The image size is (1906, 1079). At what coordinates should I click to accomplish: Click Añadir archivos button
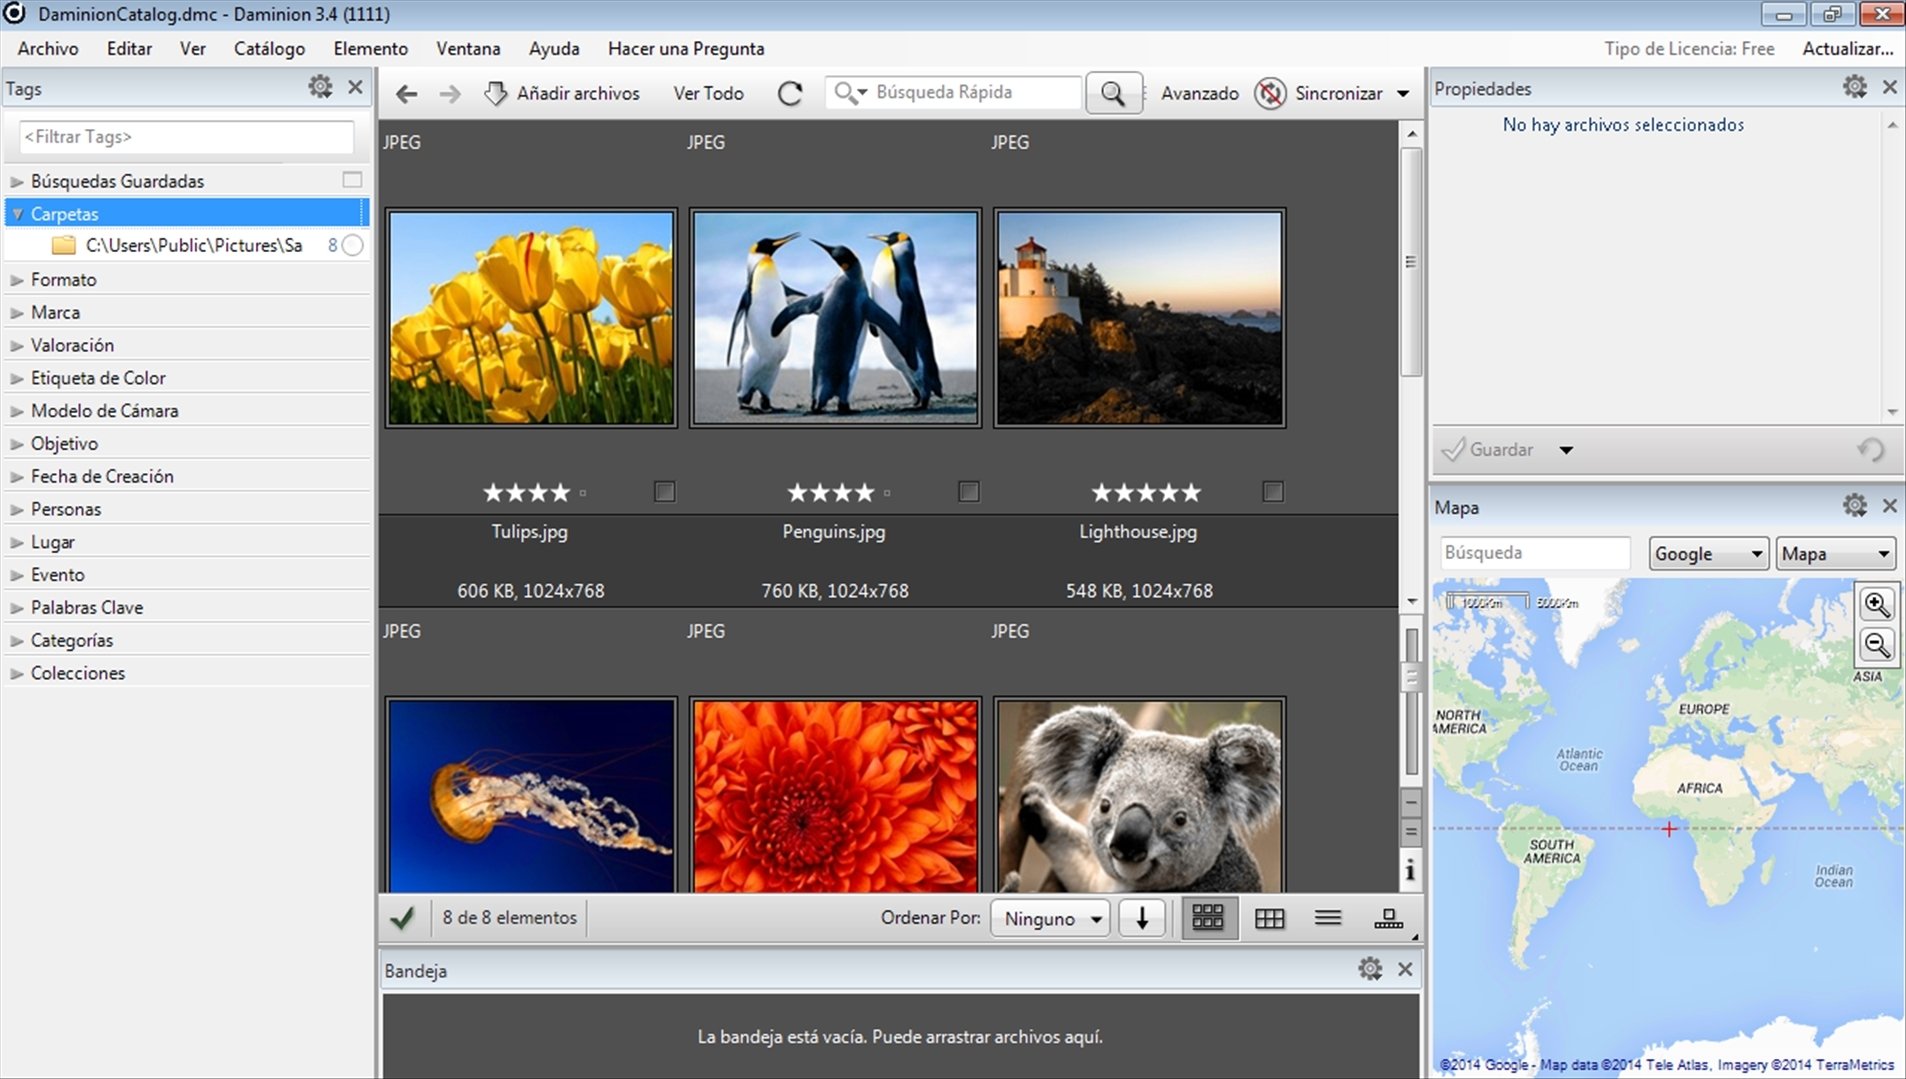point(562,93)
